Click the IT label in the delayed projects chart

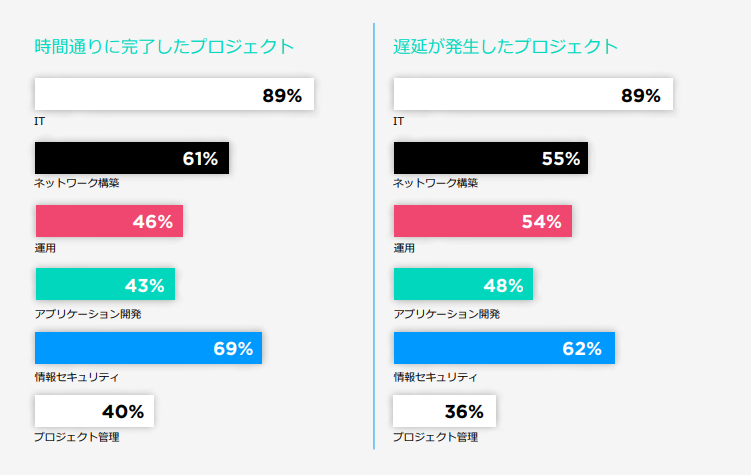[399, 121]
